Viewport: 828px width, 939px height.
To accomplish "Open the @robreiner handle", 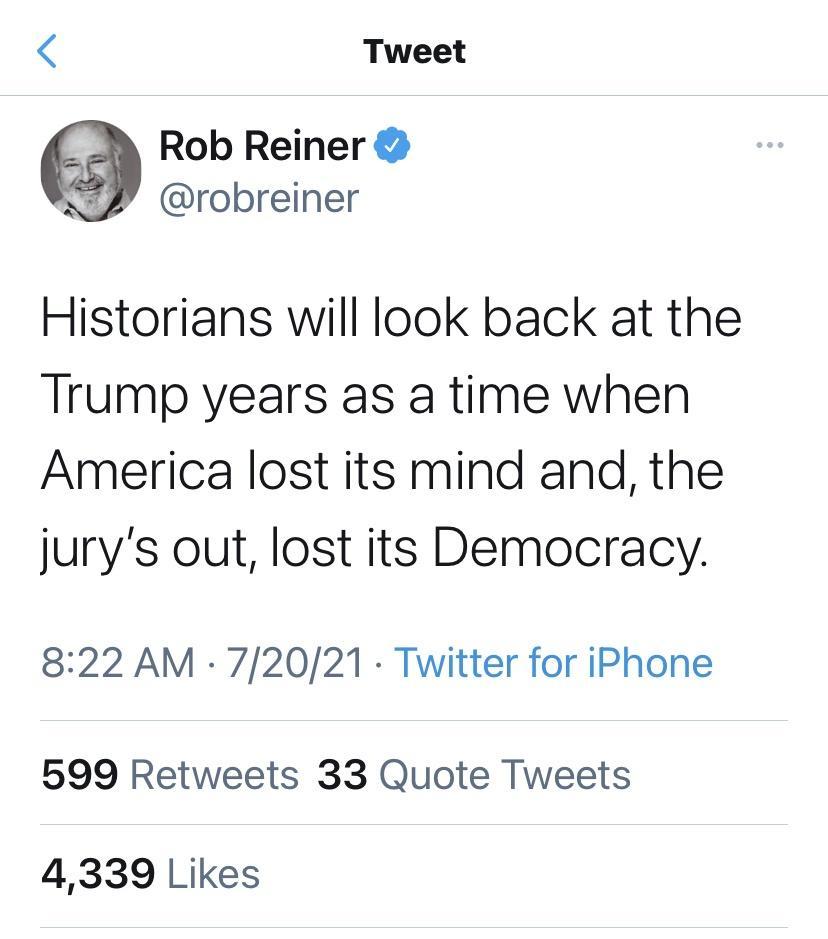I will [258, 198].
